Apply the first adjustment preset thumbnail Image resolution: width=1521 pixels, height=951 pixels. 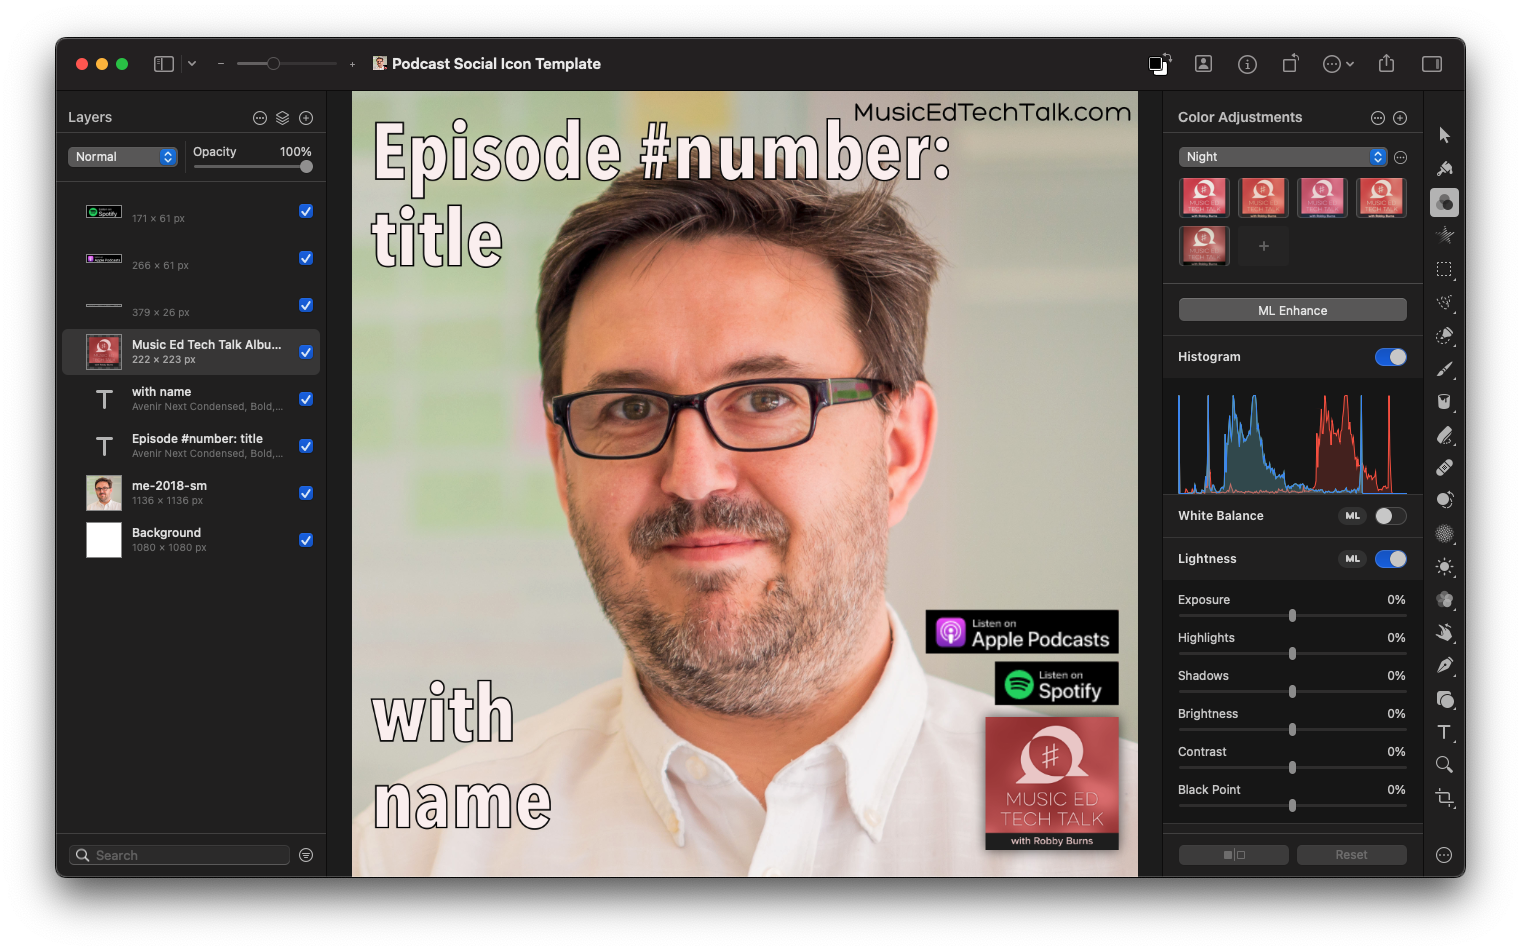1205,198
